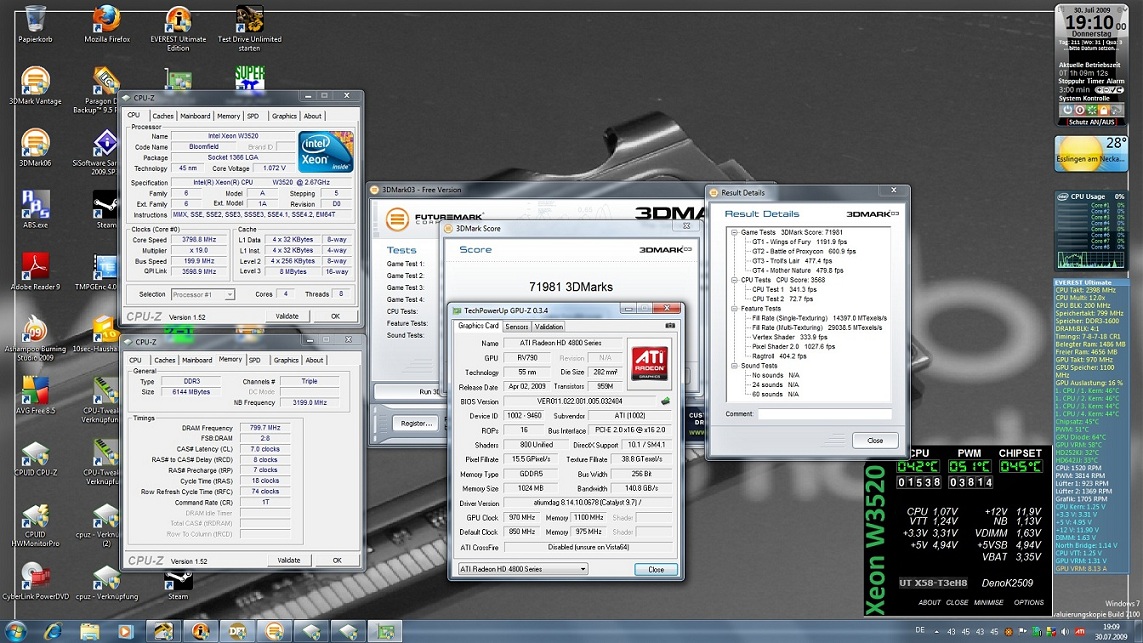Viewport: 1143px width, 643px height.
Task: Collapse the CPU Tests tree node
Action: [x=734, y=280]
